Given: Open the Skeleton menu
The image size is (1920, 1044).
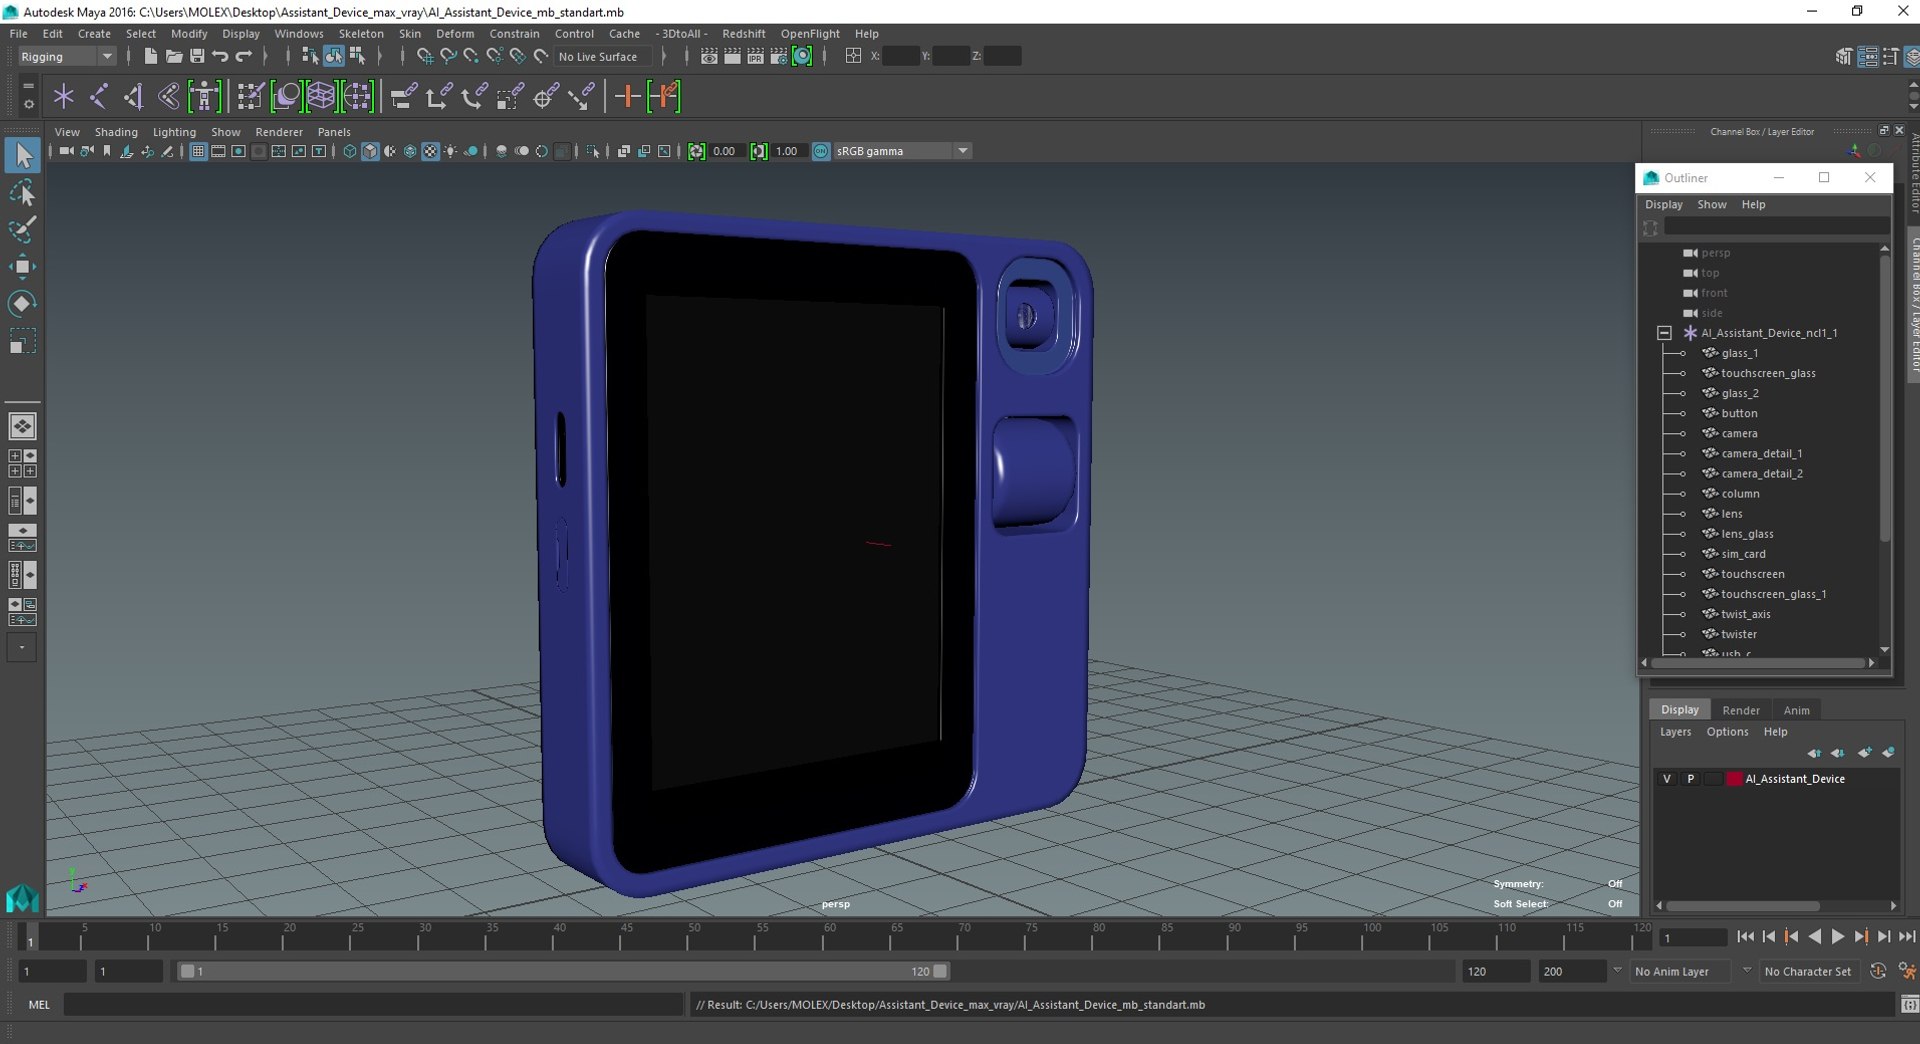Looking at the screenshot, I should tap(361, 34).
